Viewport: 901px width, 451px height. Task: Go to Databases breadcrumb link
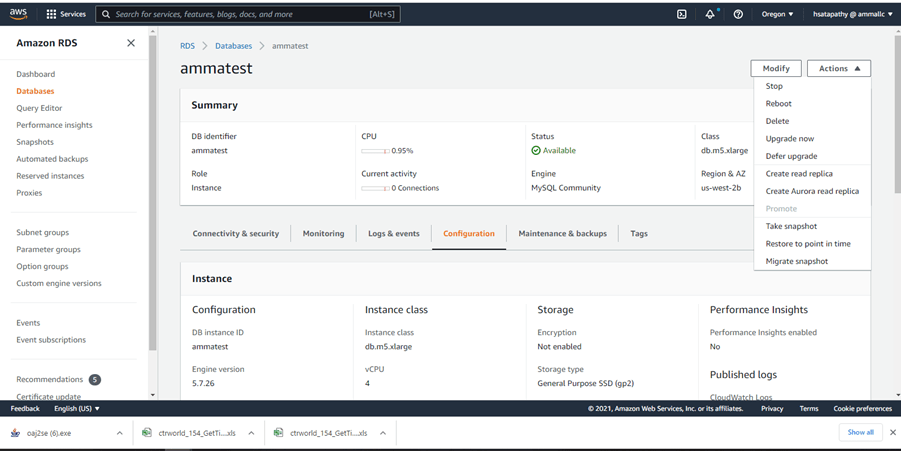tap(233, 46)
